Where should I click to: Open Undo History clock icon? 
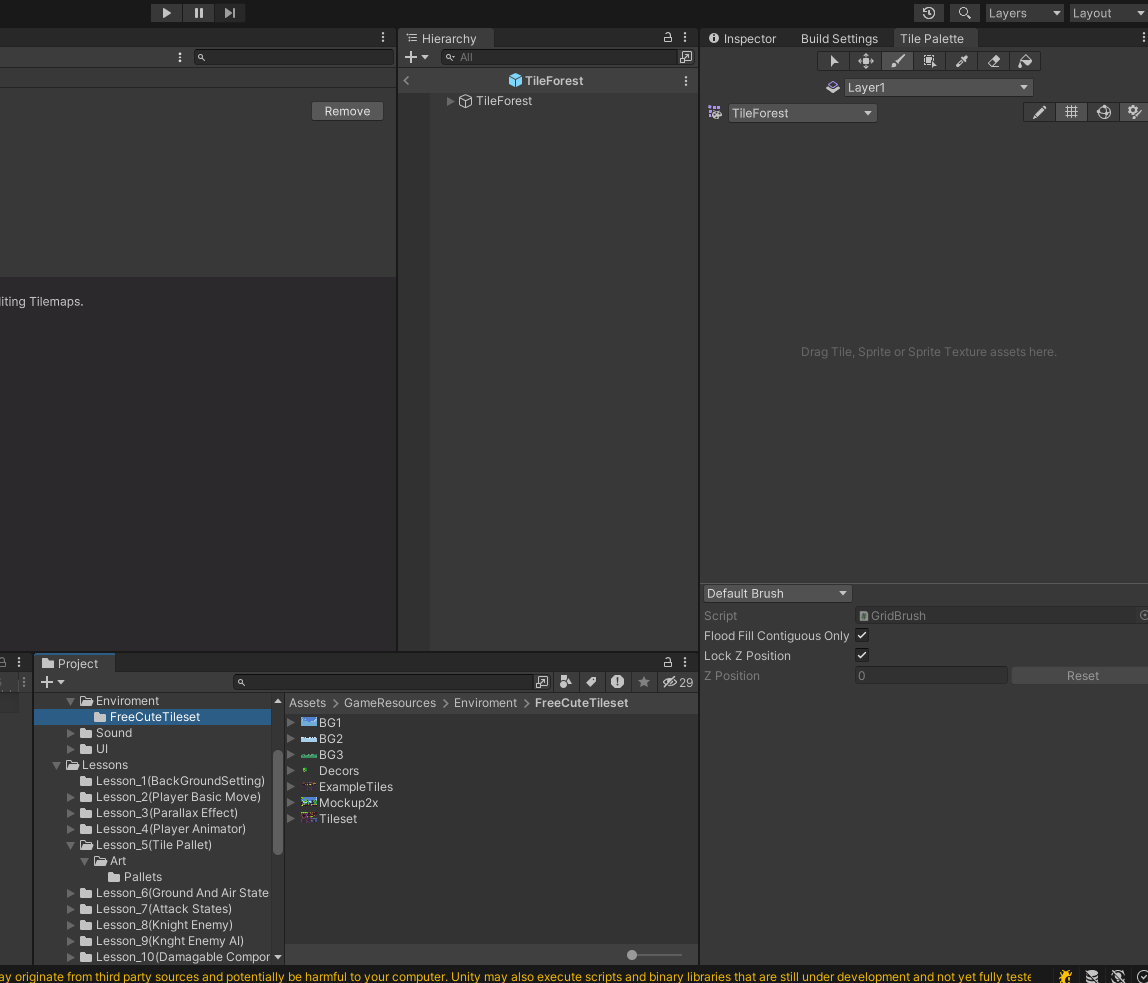pyautogui.click(x=928, y=13)
